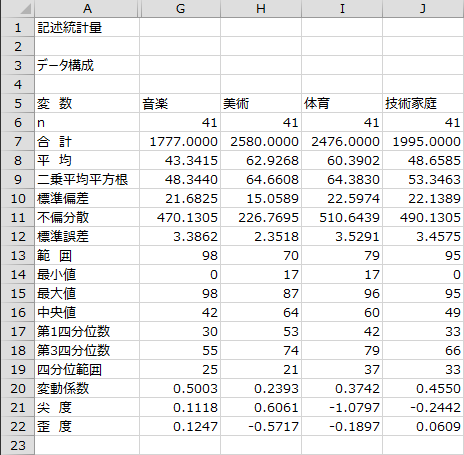Select row 1 header

18,27
